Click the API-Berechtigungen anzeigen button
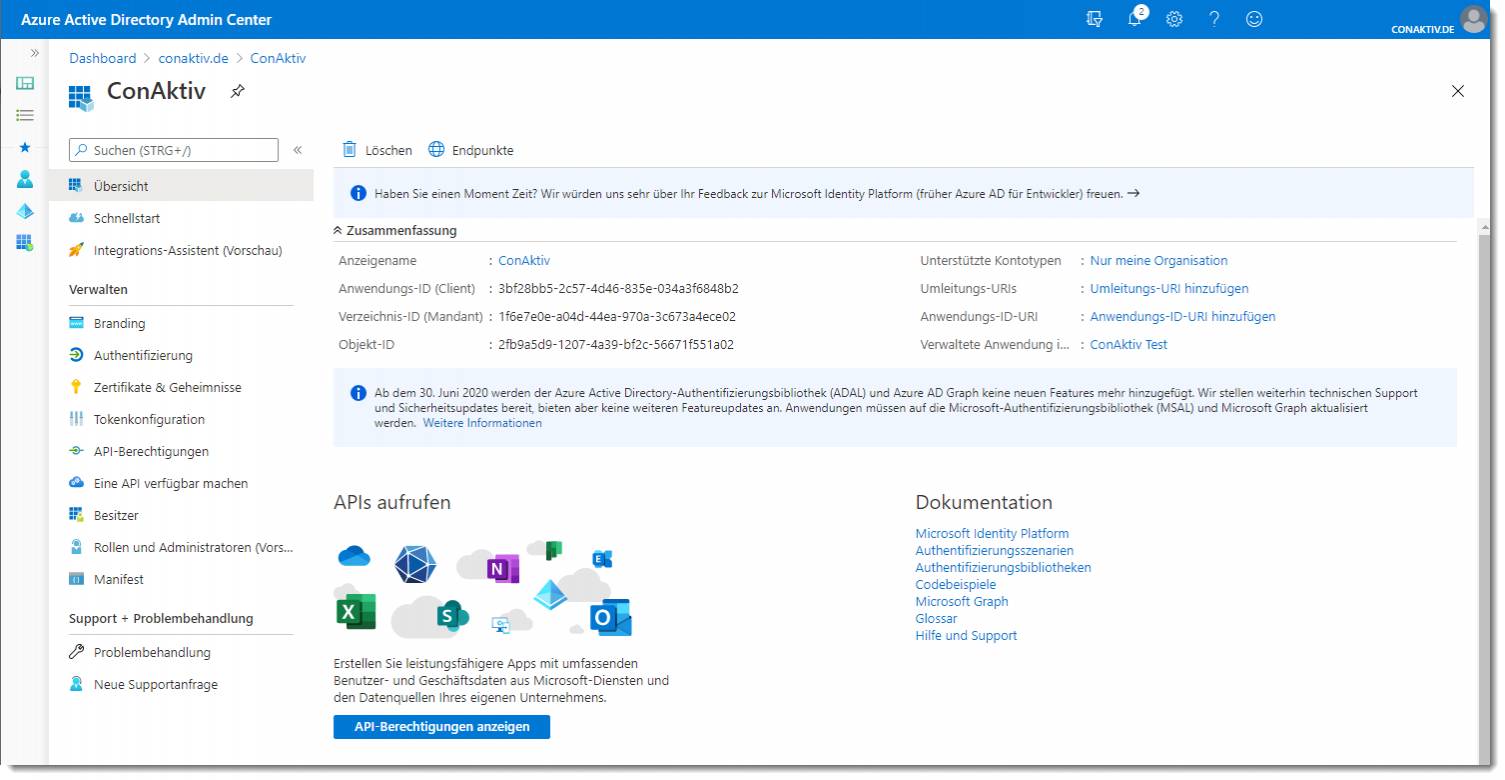Viewport: 1505px width, 780px height. [441, 727]
